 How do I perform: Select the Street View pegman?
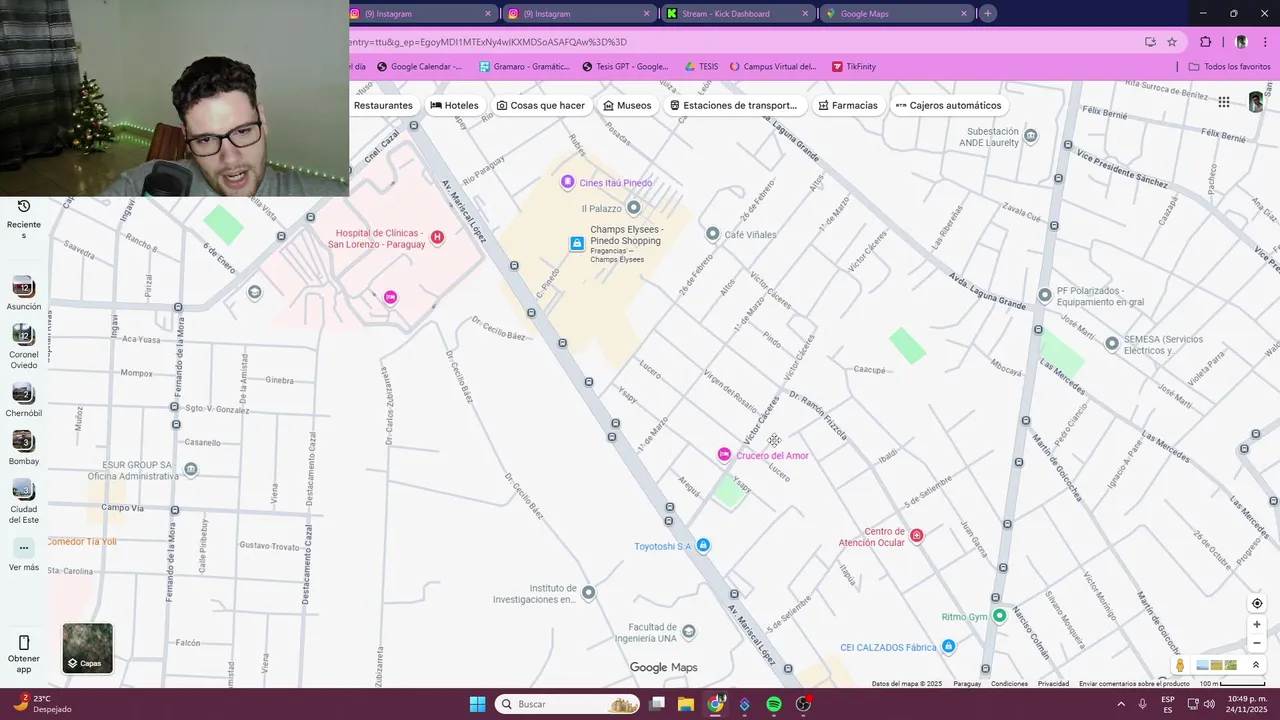tap(1180, 665)
